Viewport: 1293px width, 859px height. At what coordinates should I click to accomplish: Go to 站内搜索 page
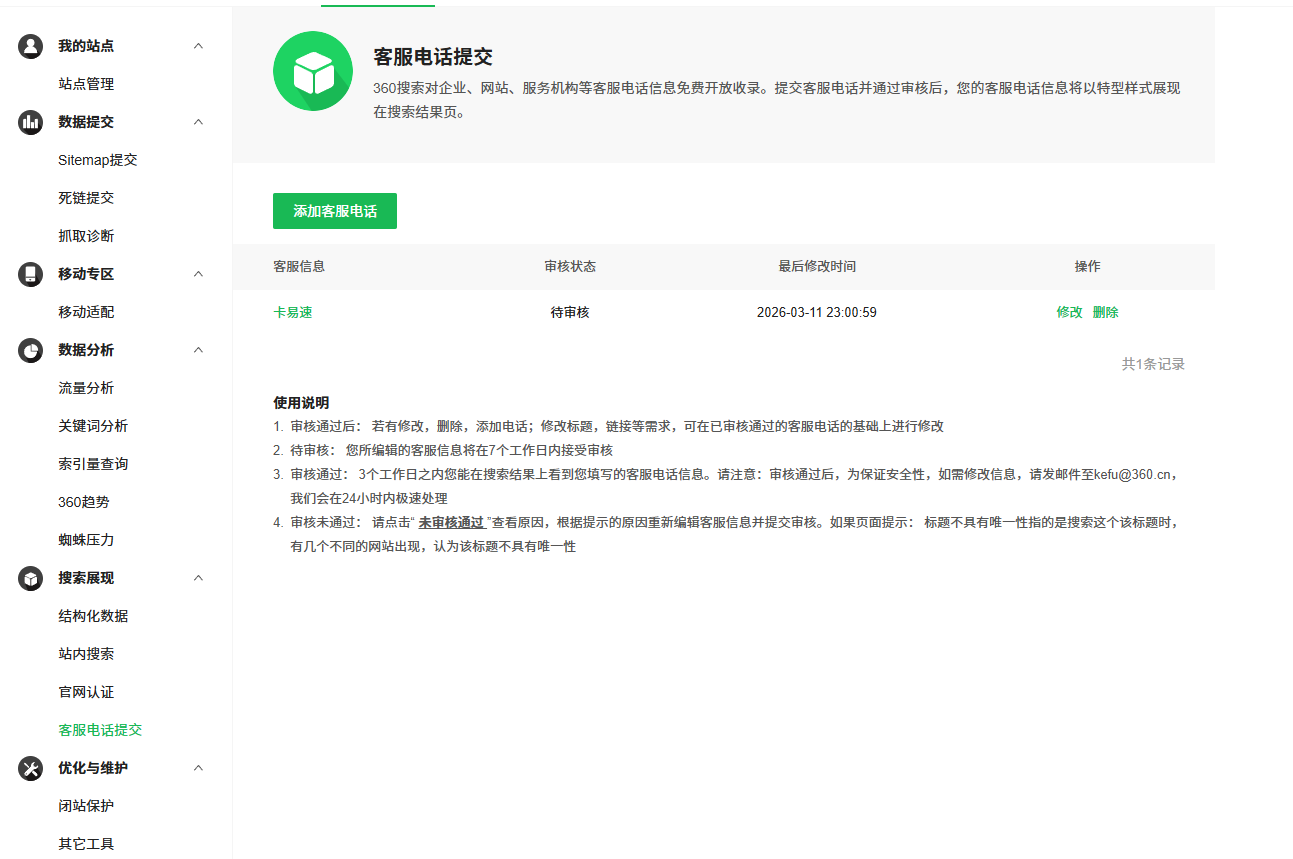pyautogui.click(x=86, y=654)
